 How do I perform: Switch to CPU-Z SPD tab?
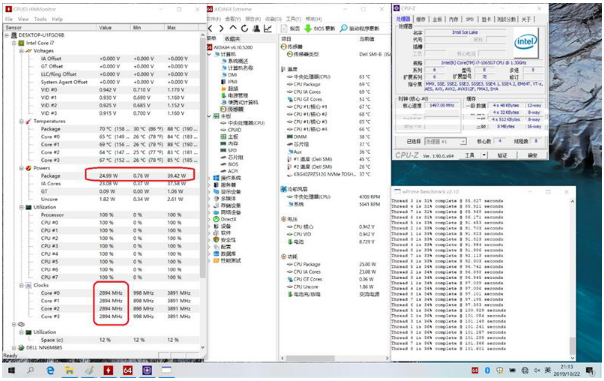(470, 19)
